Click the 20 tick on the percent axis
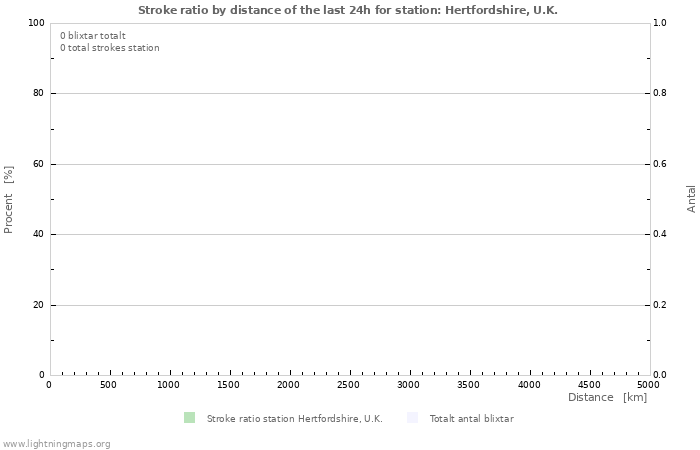 coord(38,305)
